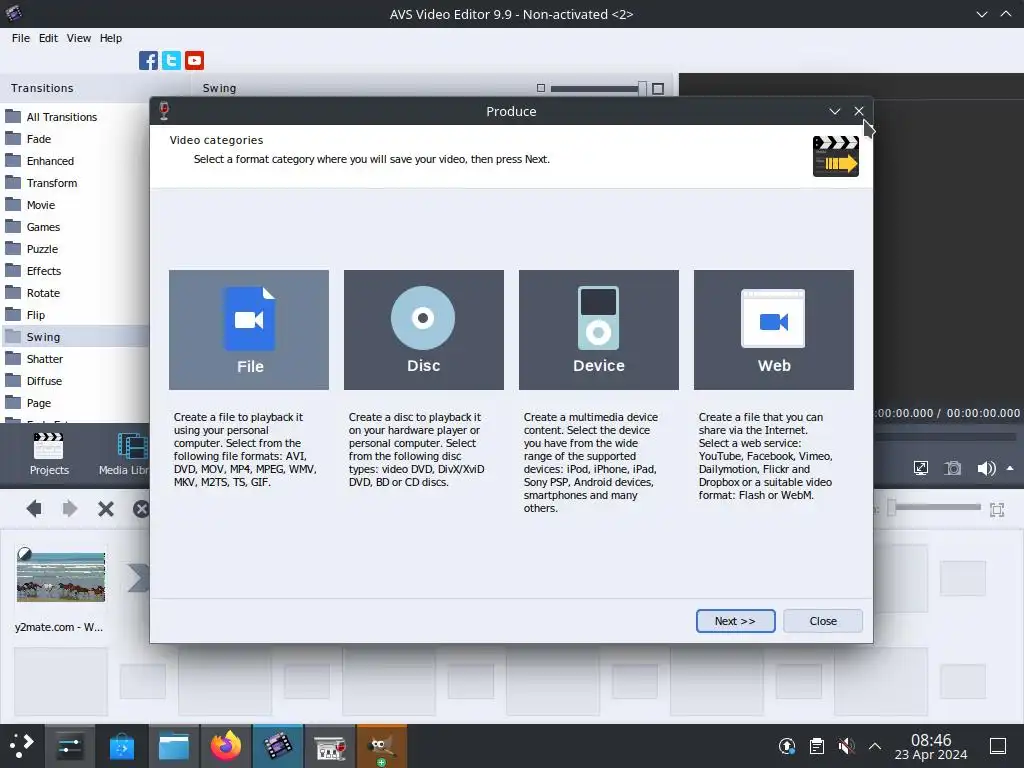
Task: Select the Device video category tile
Action: [x=599, y=330]
